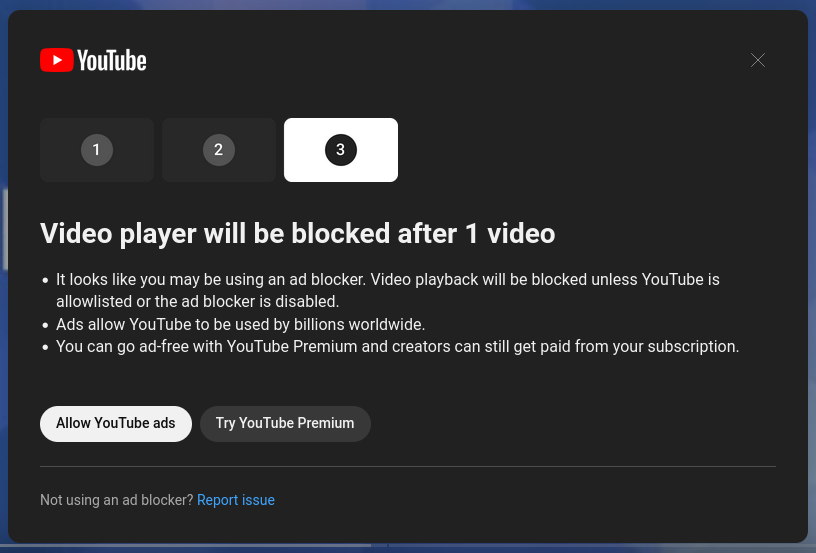Select step 1 tab
This screenshot has height=553, width=816.
click(97, 150)
